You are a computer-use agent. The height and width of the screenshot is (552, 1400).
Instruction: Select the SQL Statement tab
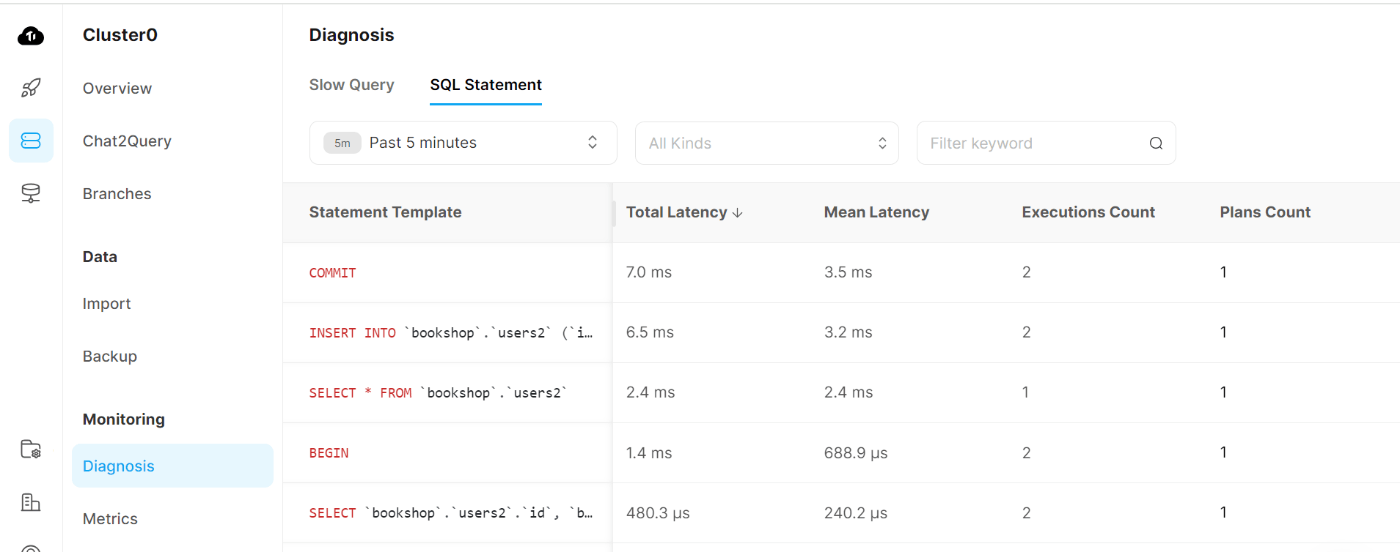pyautogui.click(x=486, y=85)
